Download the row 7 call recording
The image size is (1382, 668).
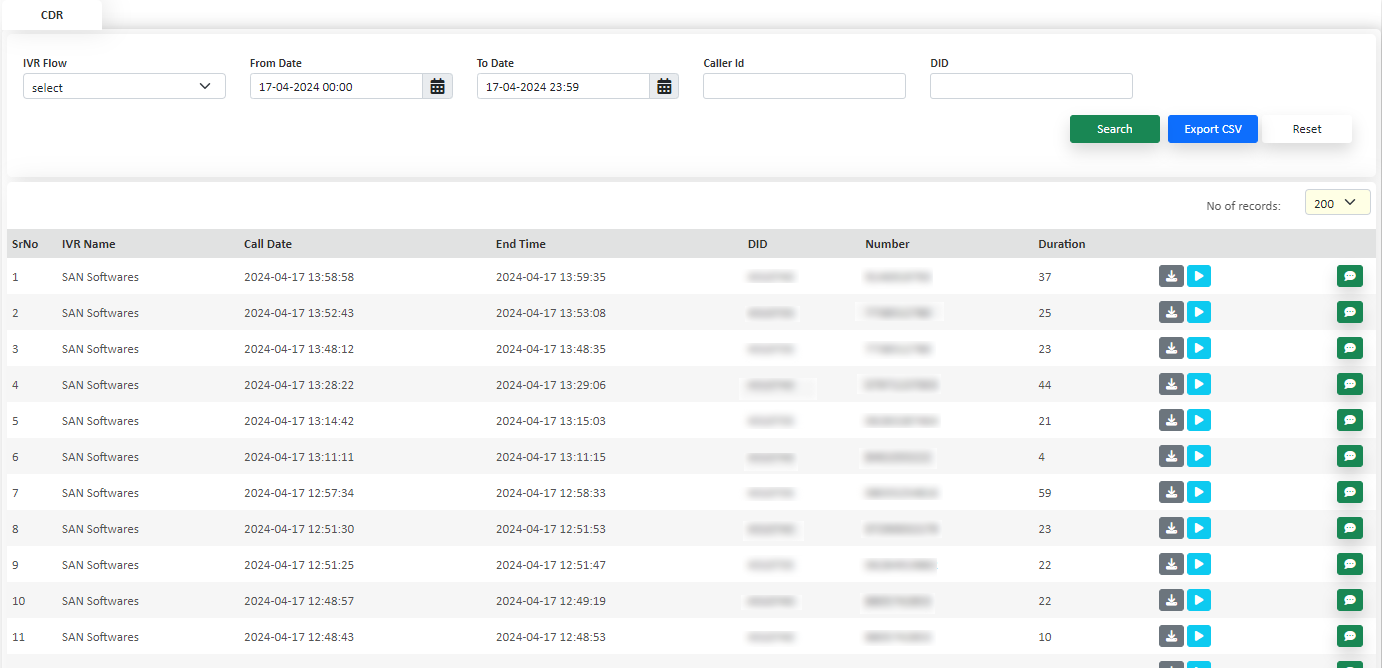(1171, 492)
